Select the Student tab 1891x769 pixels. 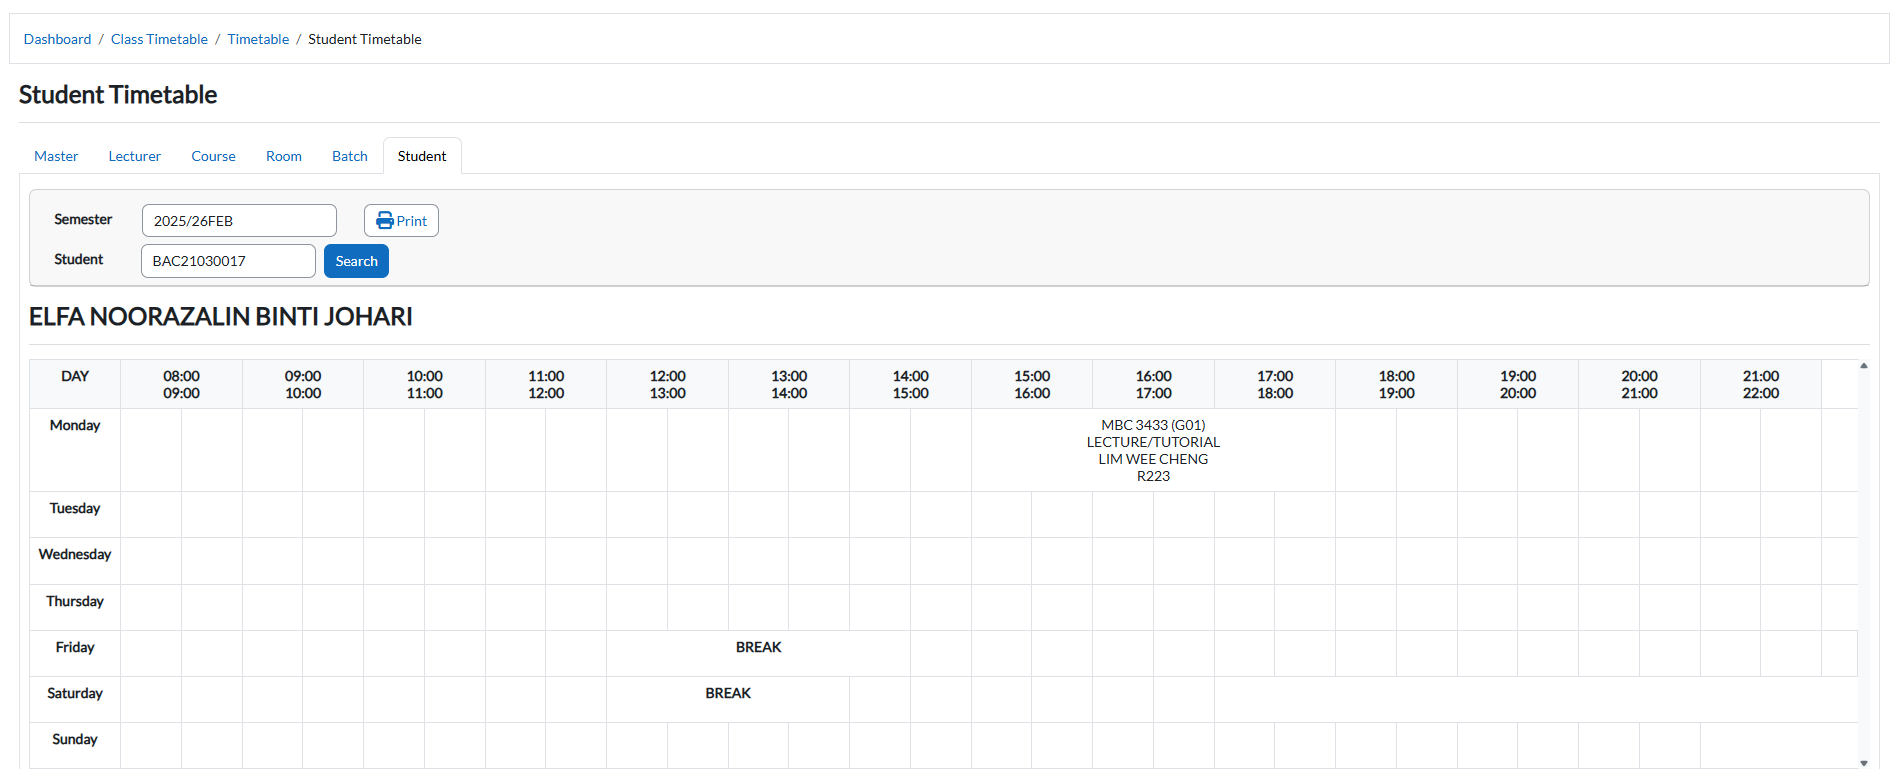point(422,156)
